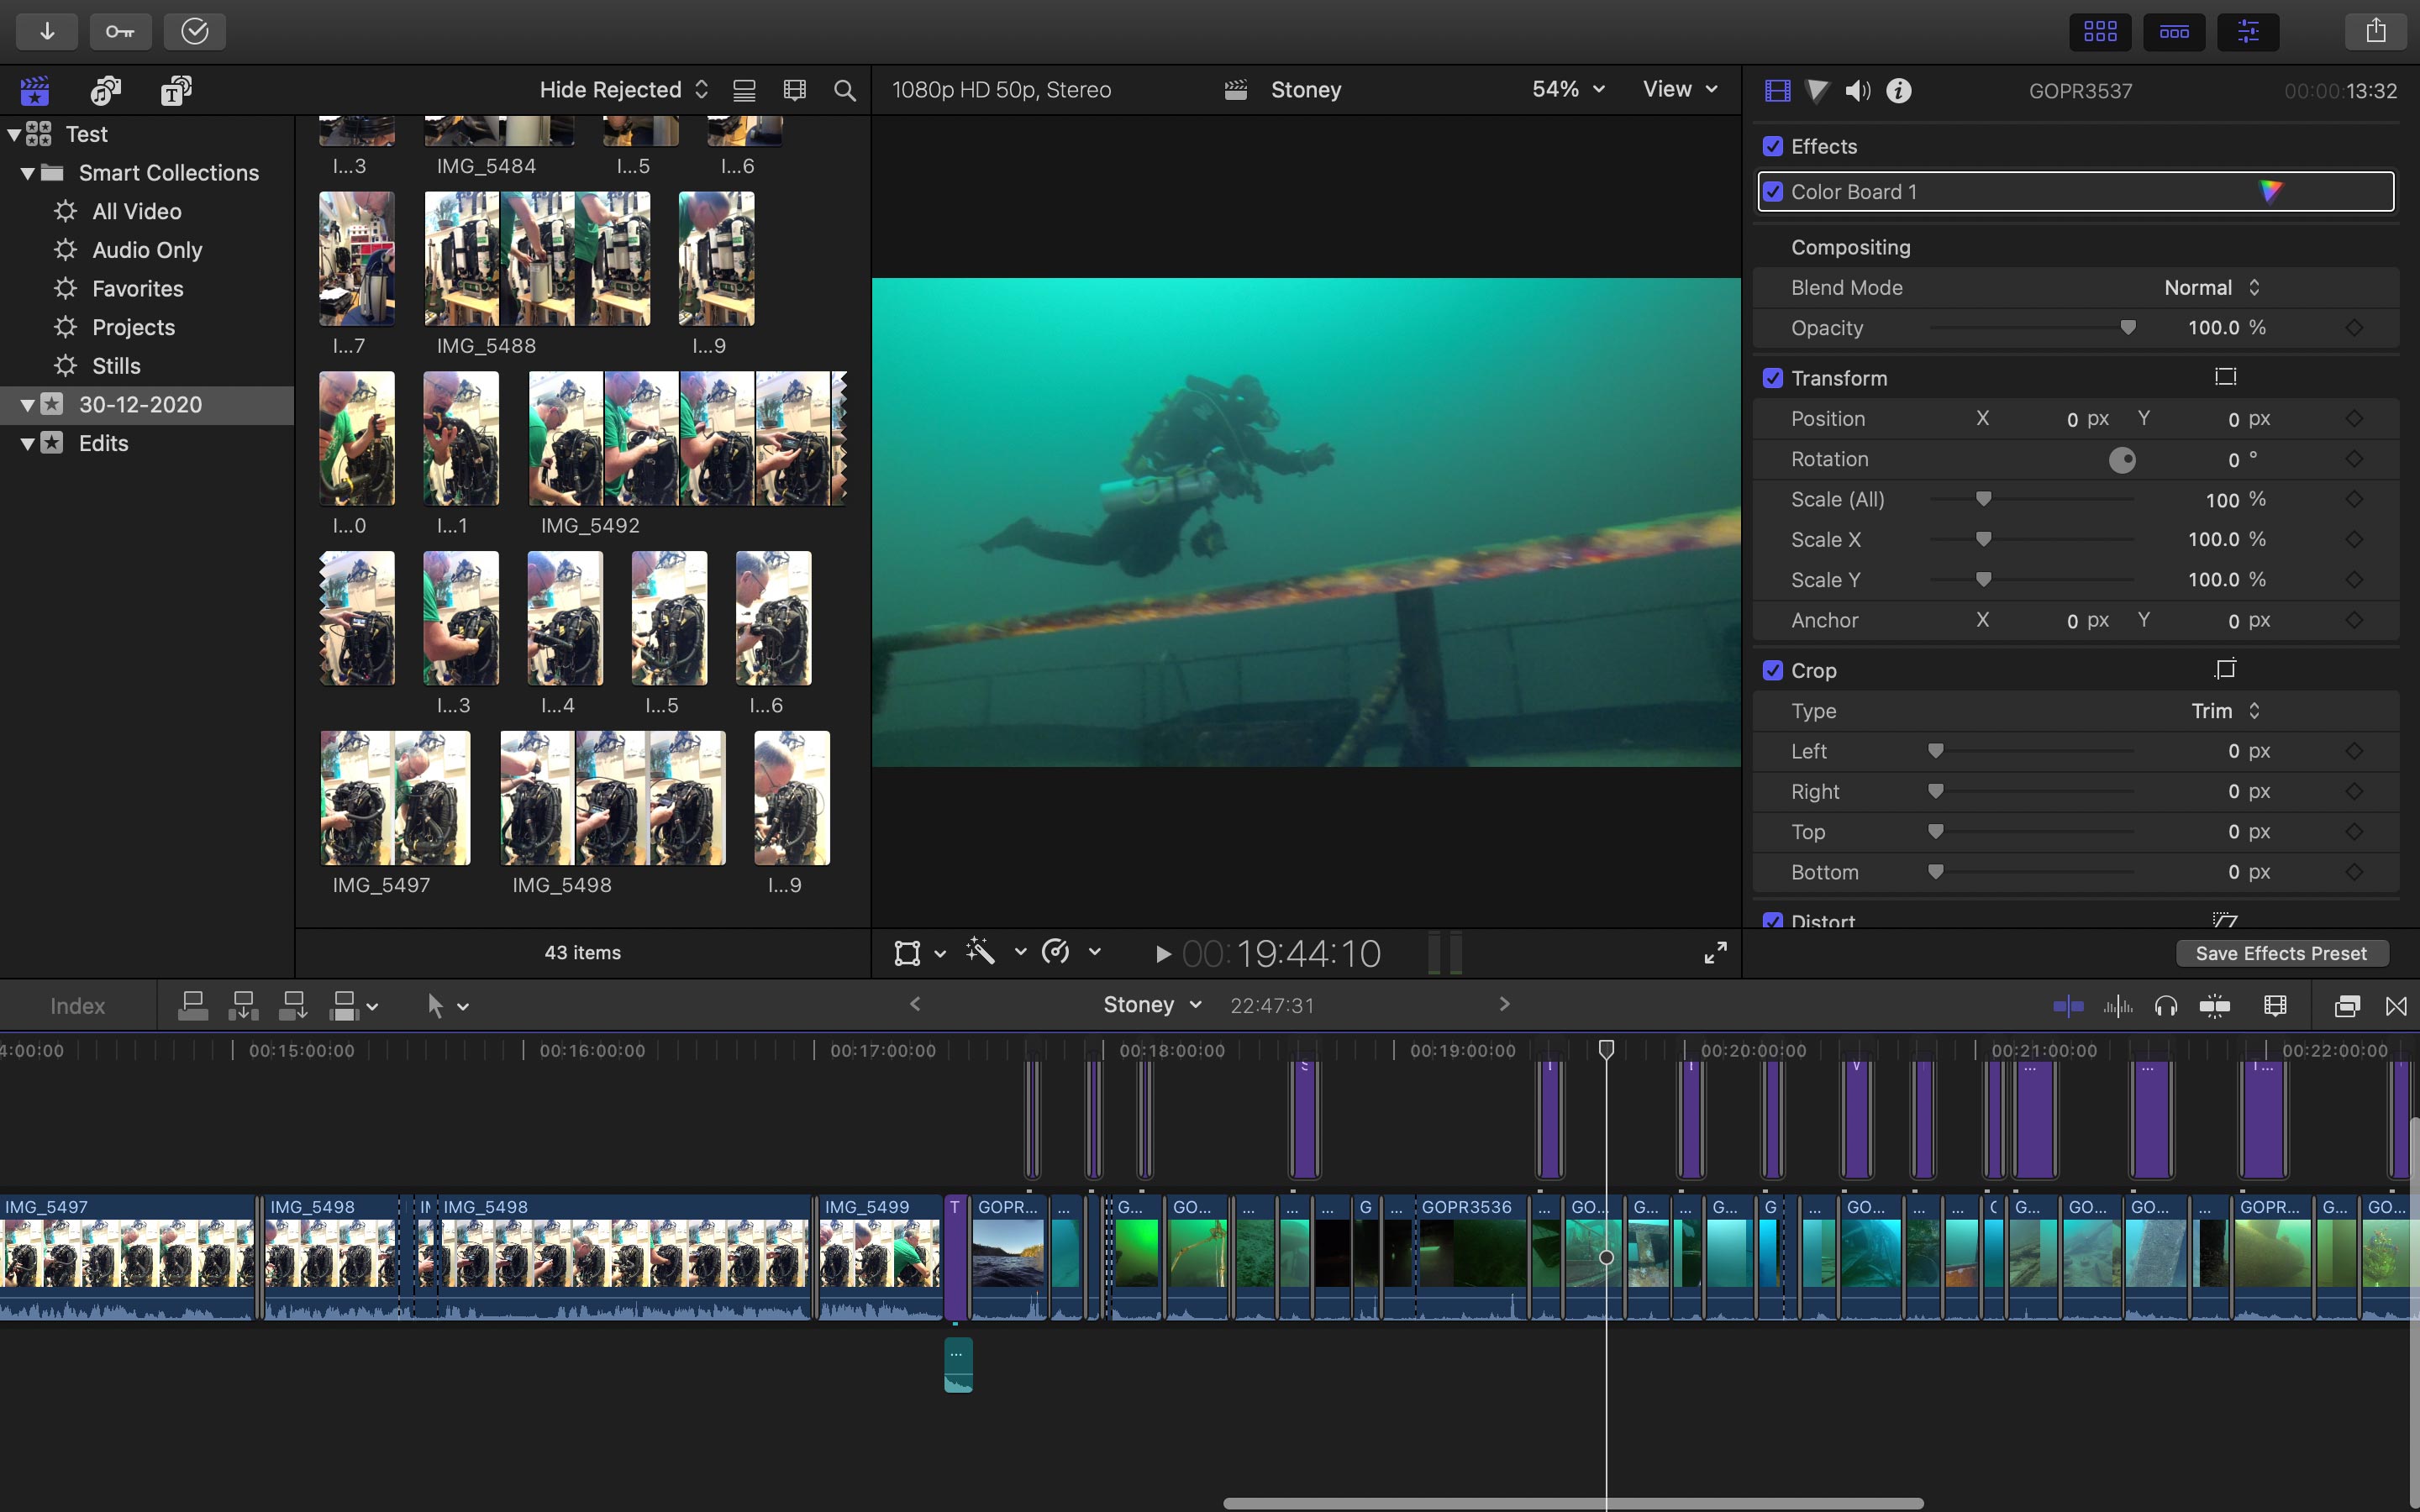Screen dimensions: 2420x1512
Task: Switch to the Video Inspector tab
Action: tap(1777, 91)
